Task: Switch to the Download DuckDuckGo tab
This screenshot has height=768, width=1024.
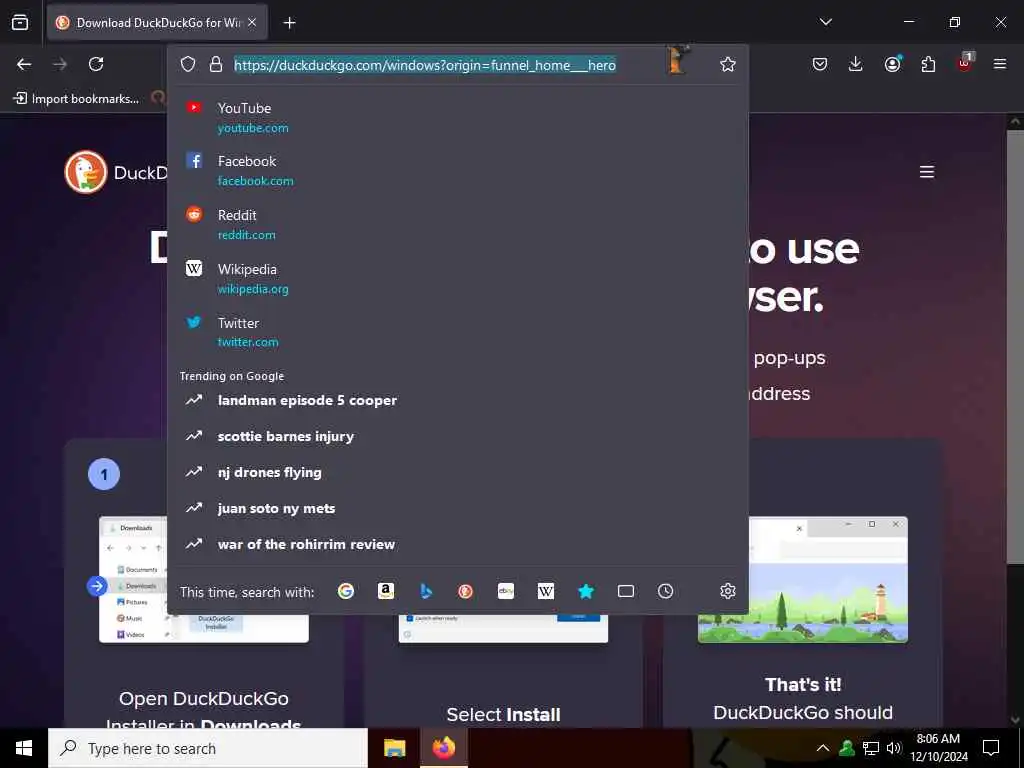Action: point(157,23)
